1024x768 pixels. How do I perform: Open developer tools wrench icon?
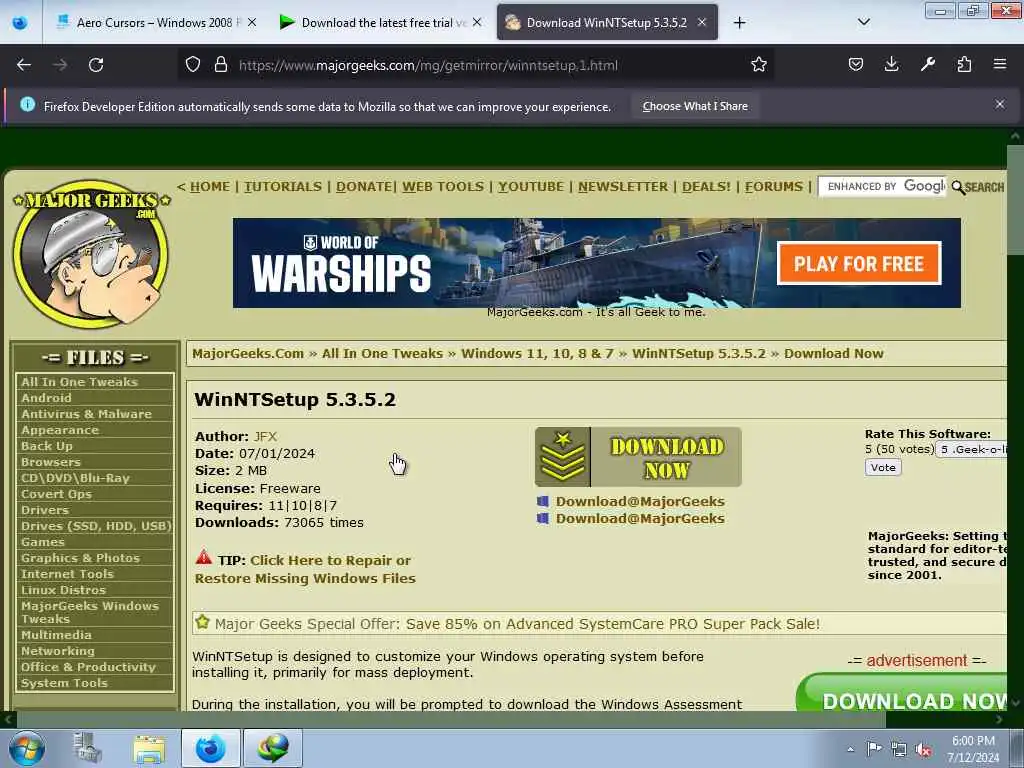coord(927,65)
